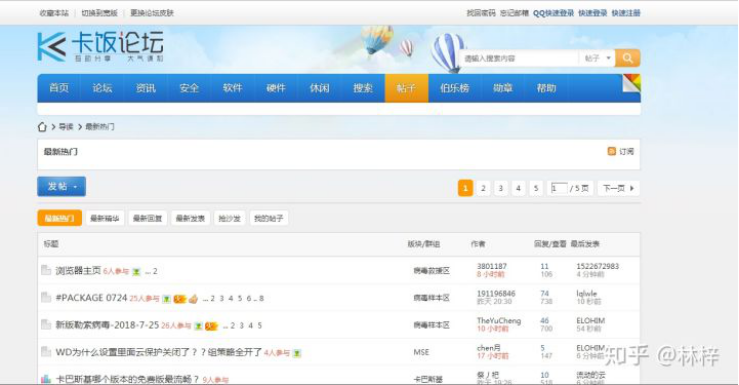Open the 帖子 search type dropdown

(598, 58)
